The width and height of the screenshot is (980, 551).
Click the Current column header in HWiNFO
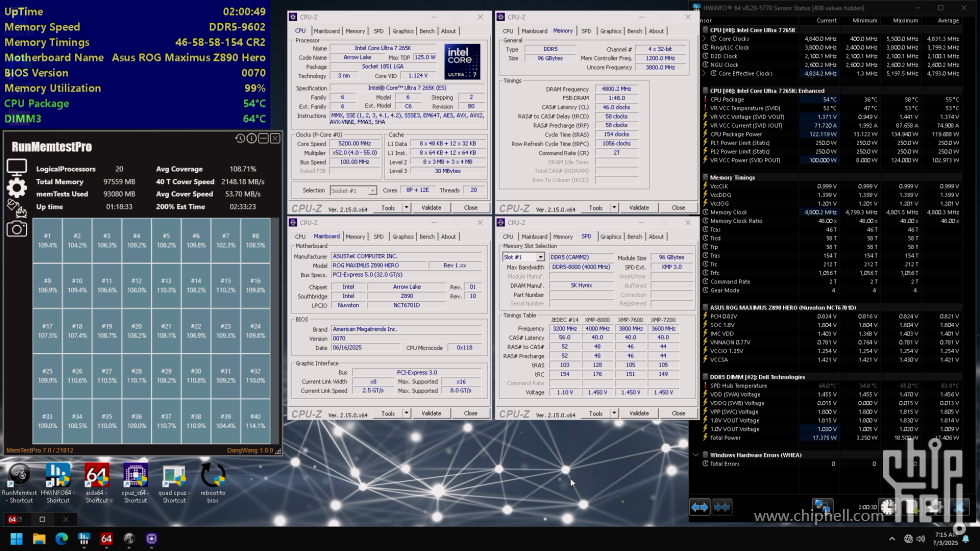tap(826, 21)
